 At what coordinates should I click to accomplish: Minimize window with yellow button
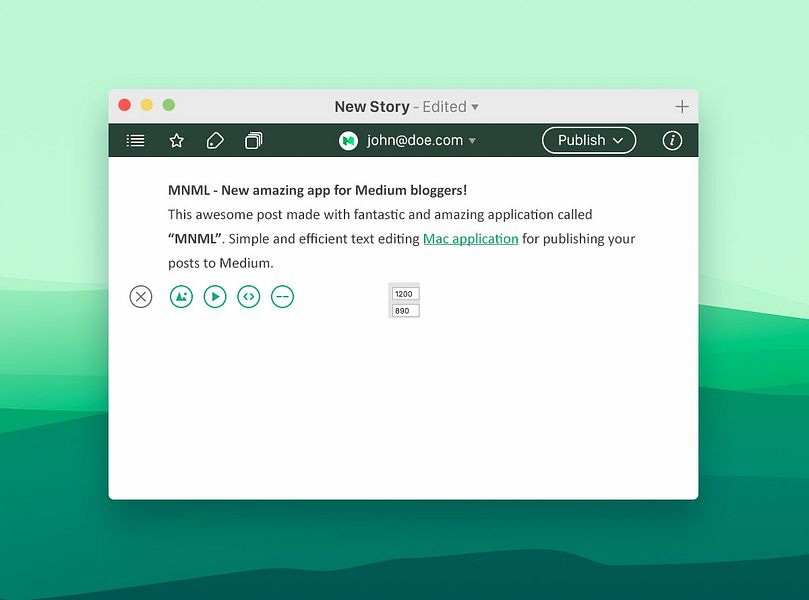point(147,105)
